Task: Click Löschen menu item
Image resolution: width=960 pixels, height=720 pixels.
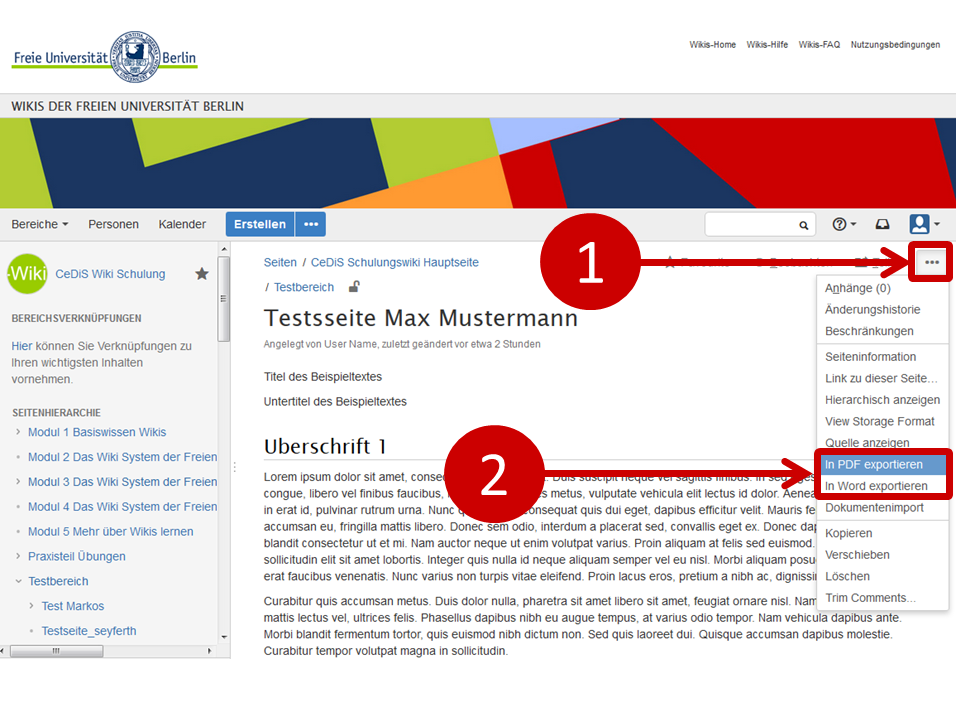Action: tap(882, 576)
